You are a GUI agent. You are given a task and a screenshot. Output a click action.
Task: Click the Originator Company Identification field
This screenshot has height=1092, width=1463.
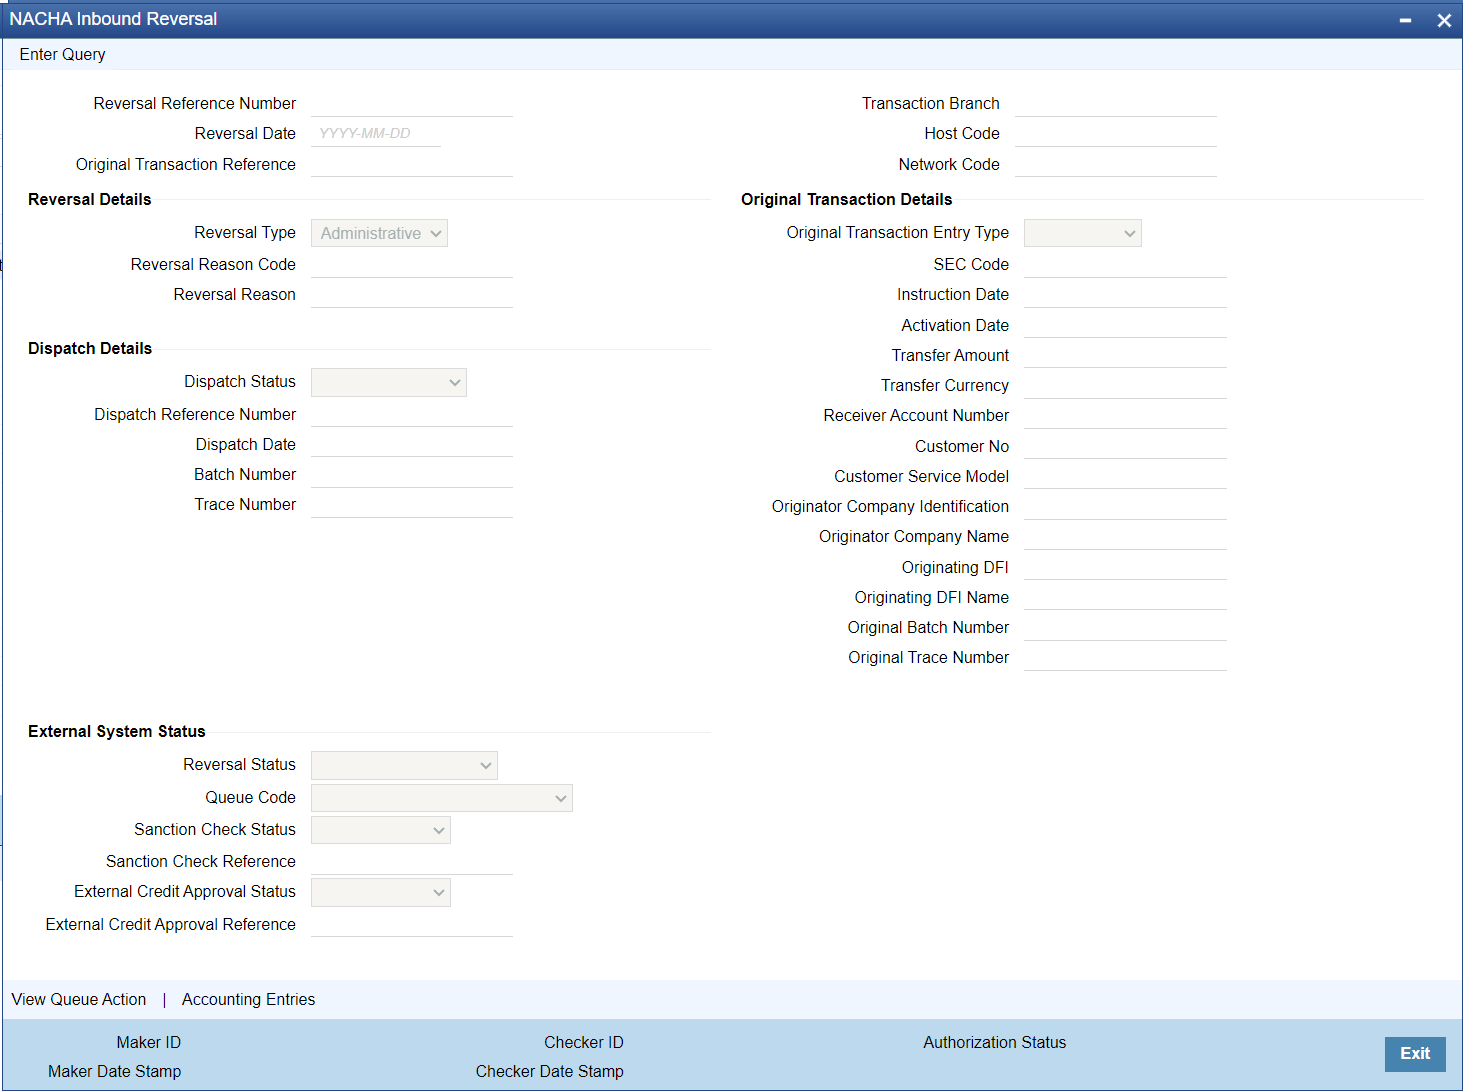(x=1125, y=506)
